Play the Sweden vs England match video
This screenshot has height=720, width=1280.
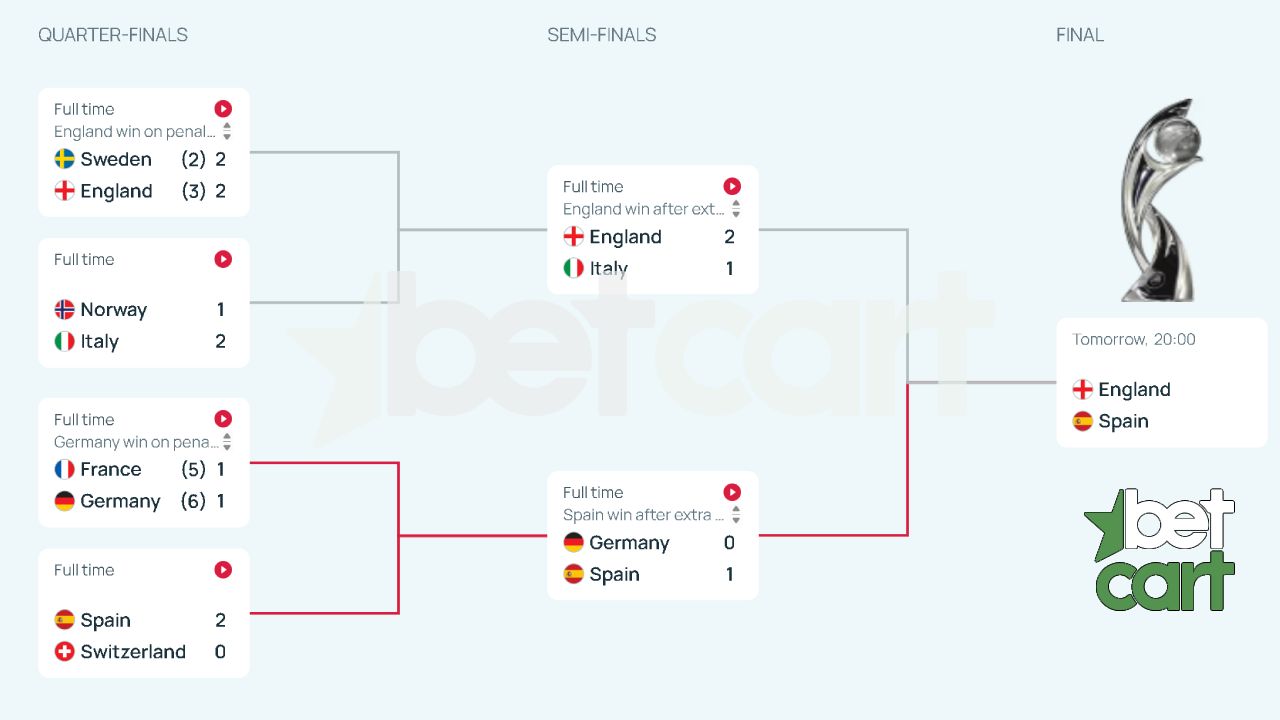click(223, 109)
